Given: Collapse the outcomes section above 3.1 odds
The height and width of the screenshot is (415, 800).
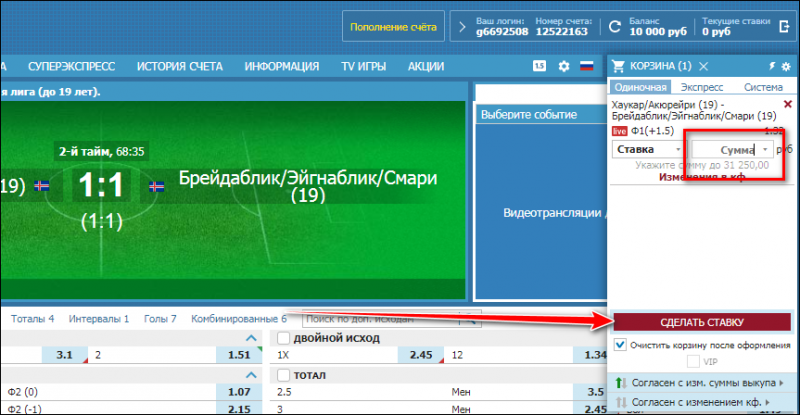Looking at the screenshot, I should 251,338.
